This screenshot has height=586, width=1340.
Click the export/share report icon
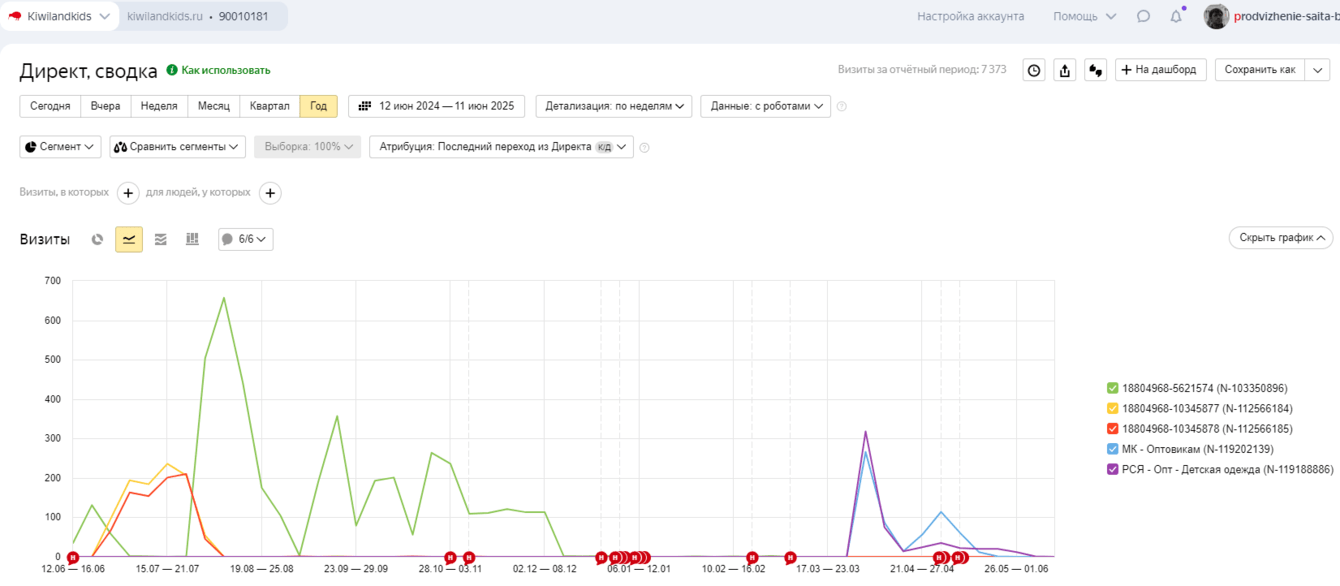point(1065,70)
